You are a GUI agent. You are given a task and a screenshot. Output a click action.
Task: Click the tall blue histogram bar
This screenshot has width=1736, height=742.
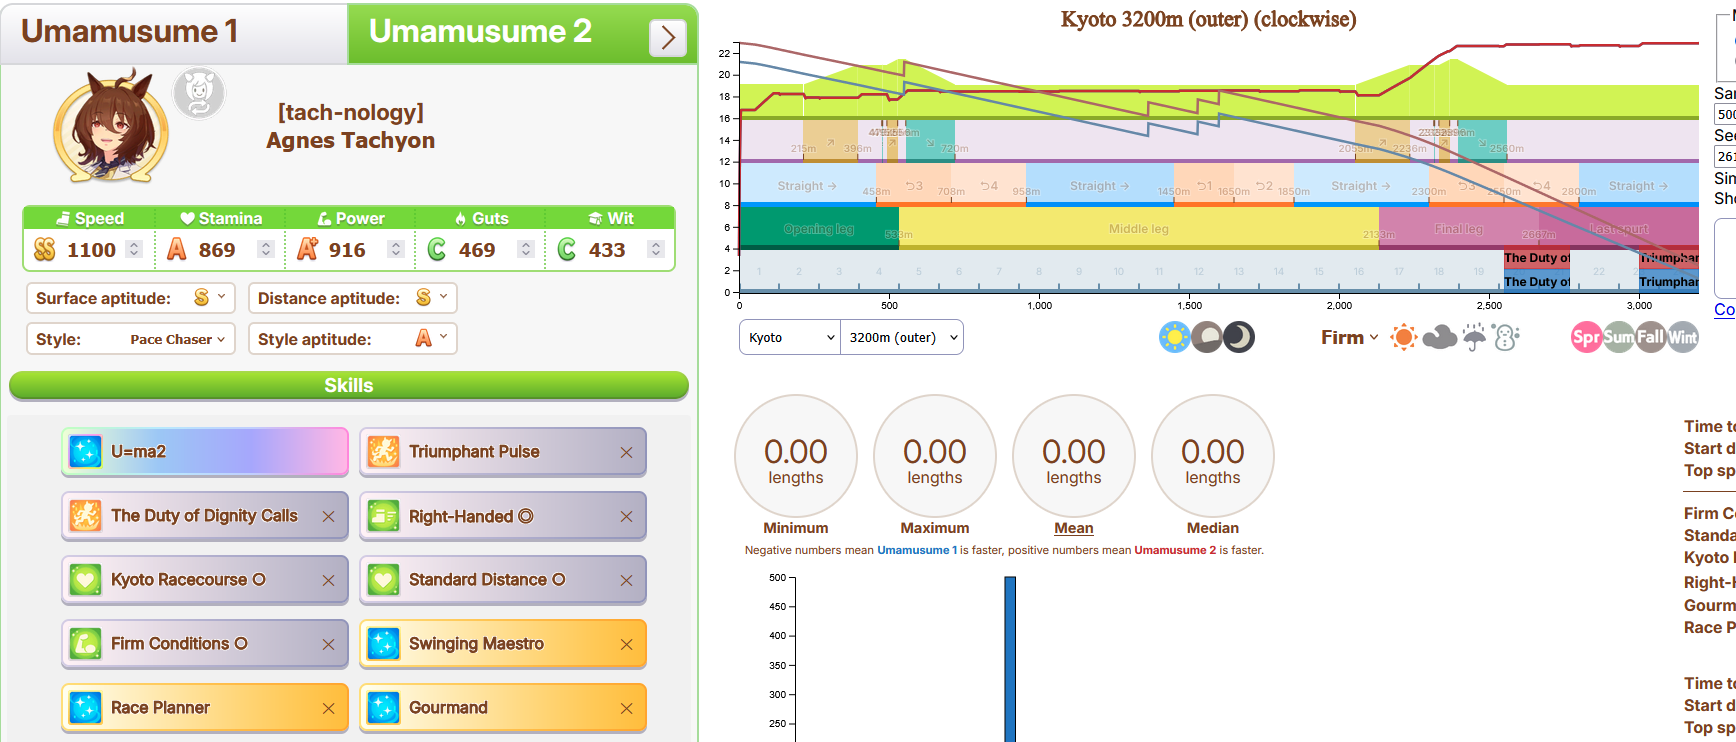[x=1010, y=659]
